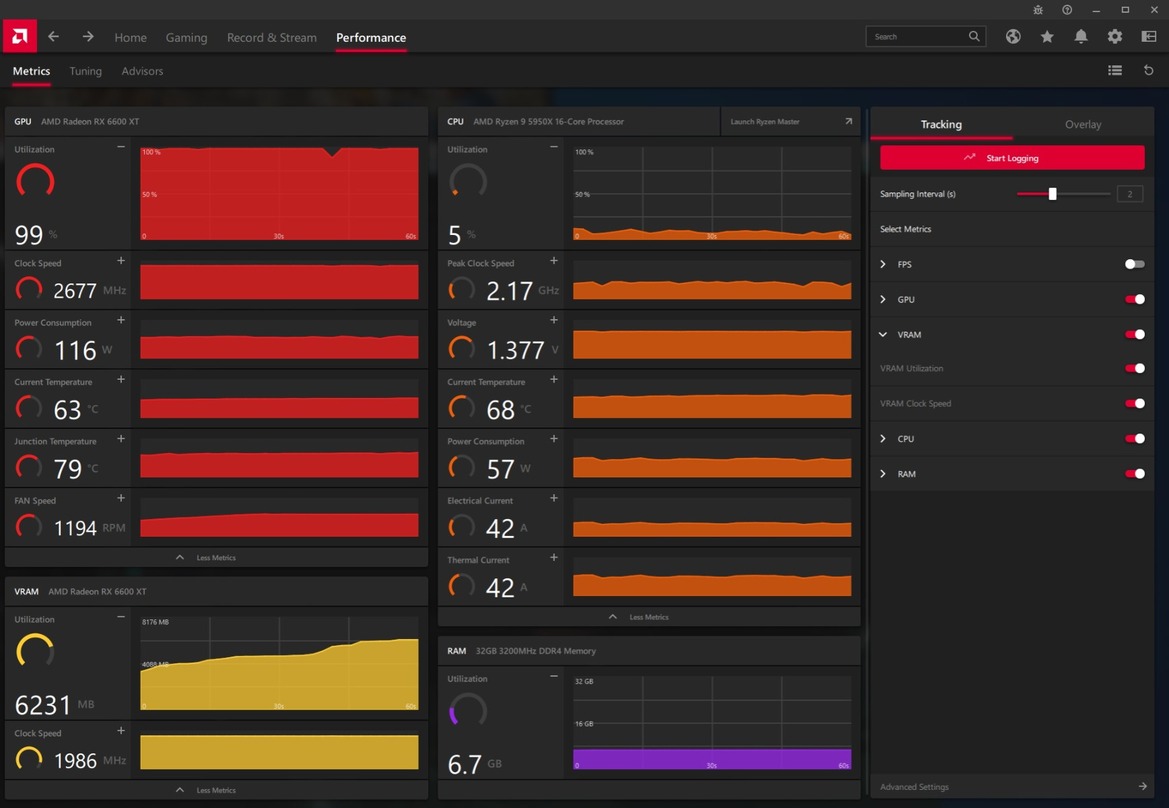The height and width of the screenshot is (808, 1169).
Task: Disable CPU tracking toggle
Action: point(1135,438)
